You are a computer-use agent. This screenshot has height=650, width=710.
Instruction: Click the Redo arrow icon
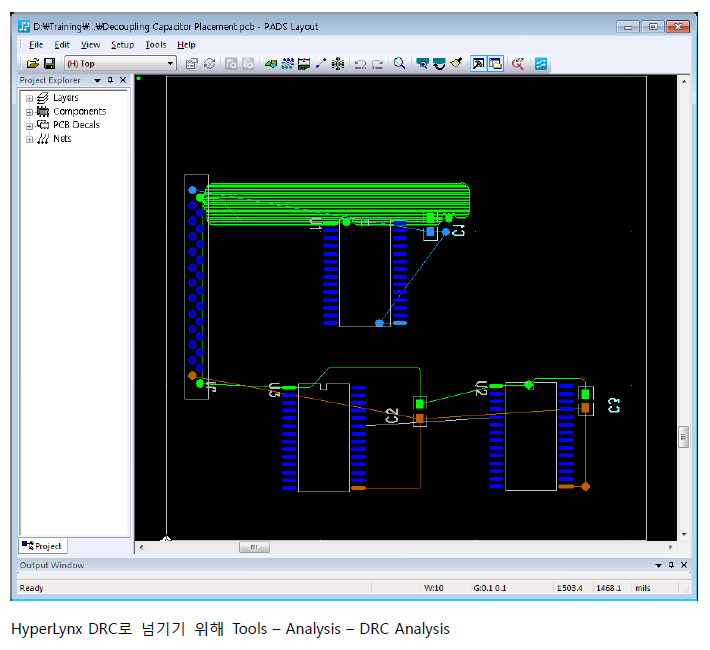tap(377, 64)
